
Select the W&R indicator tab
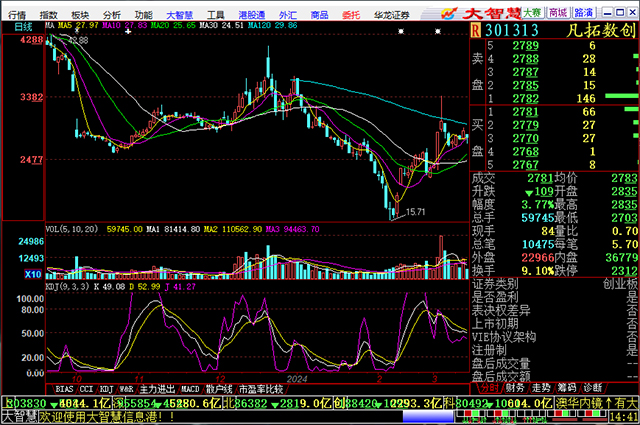[x=126, y=389]
